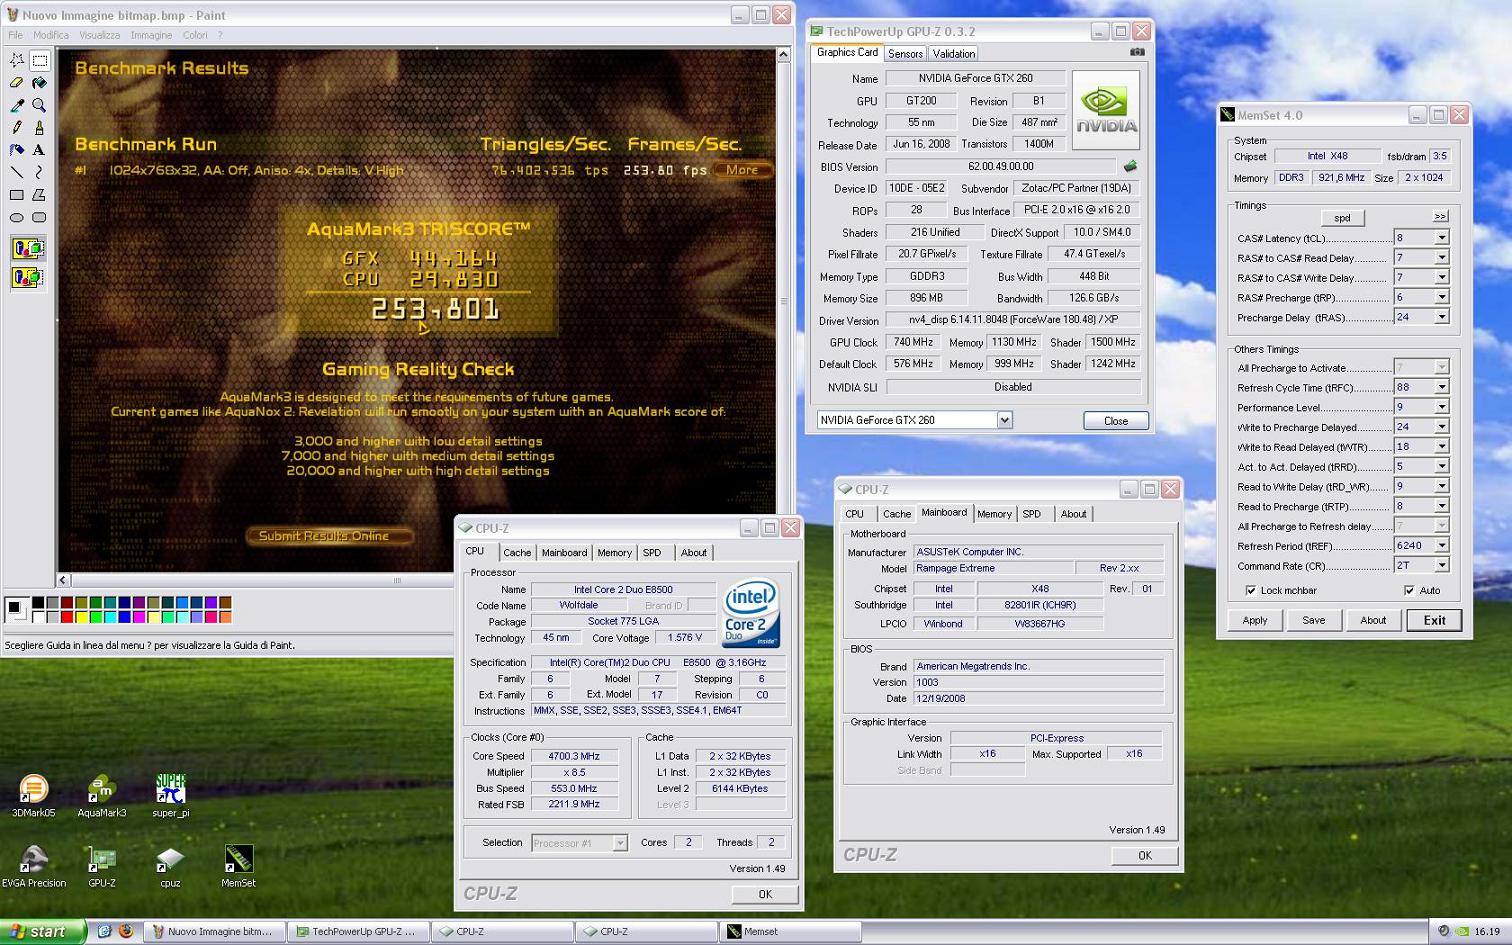Click the BIOS save chip icon in GPU-Z
The height and width of the screenshot is (945, 1512).
[1130, 166]
